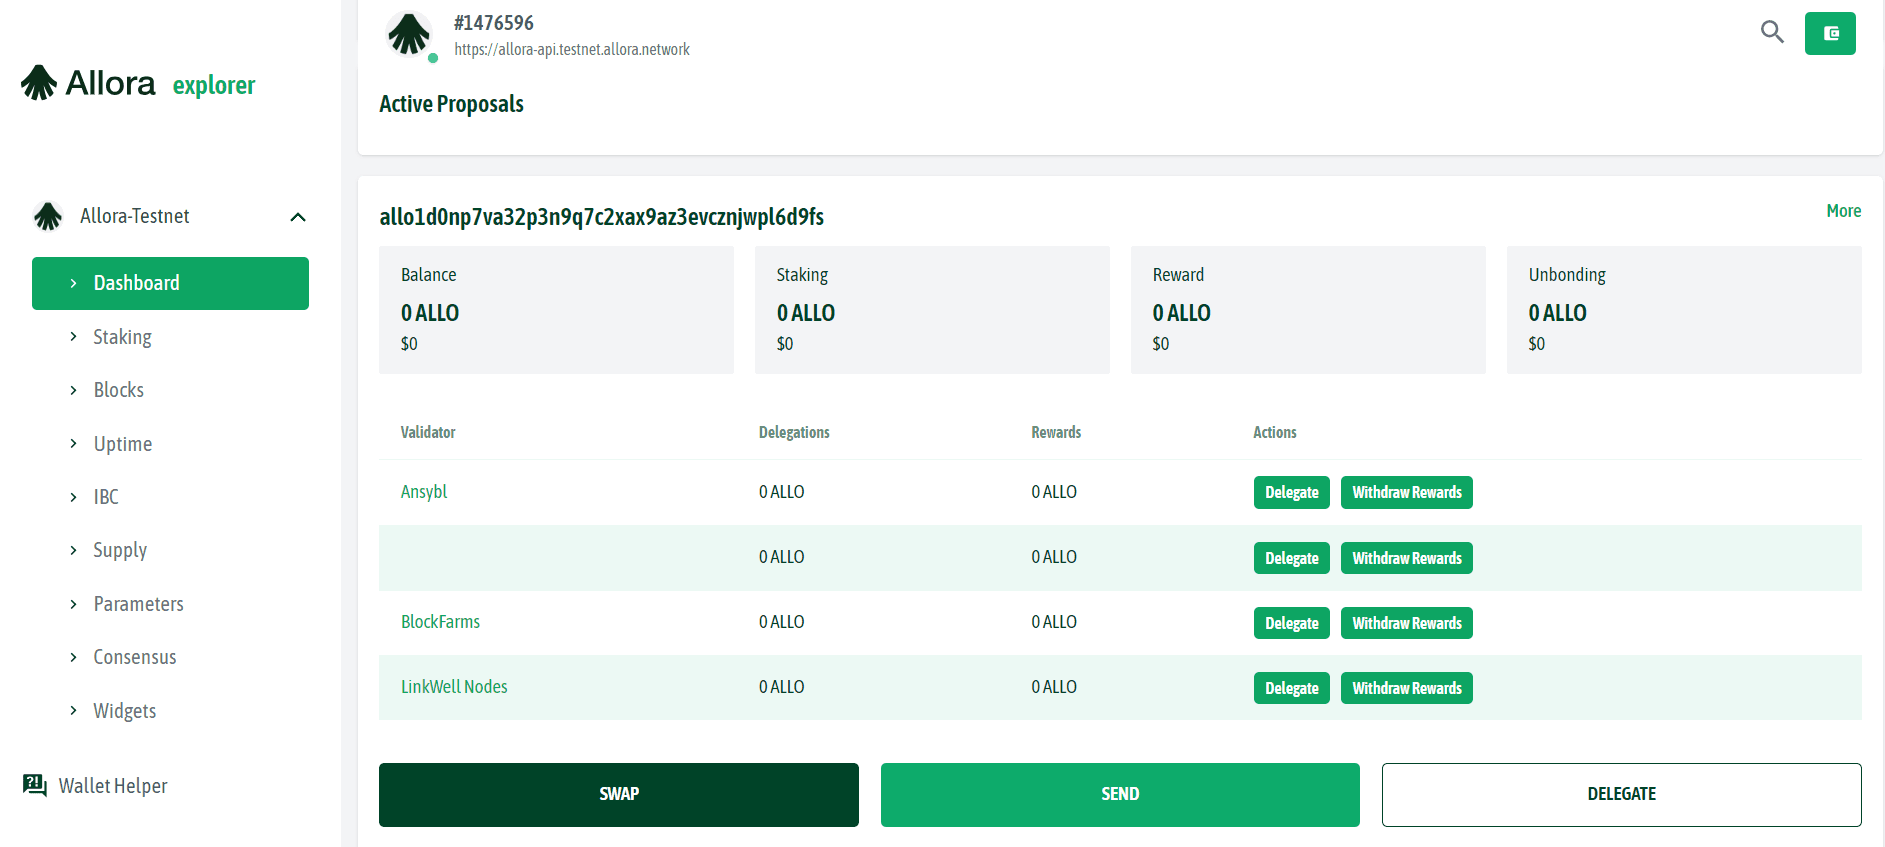Viewport: 1885px width, 847px height.
Task: Open the BlockFarms validator link
Action: click(440, 622)
